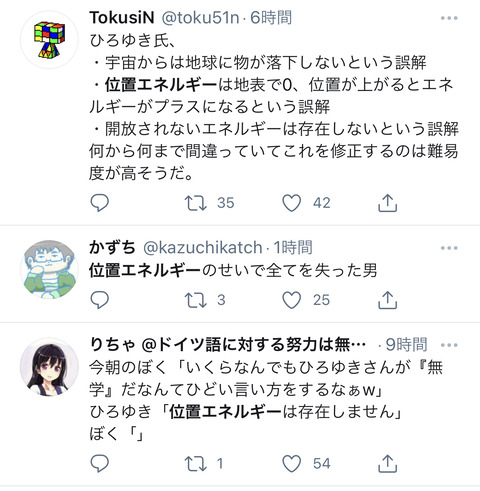
Task: Open more options for TokusiN's tweet
Action: pyautogui.click(x=449, y=18)
